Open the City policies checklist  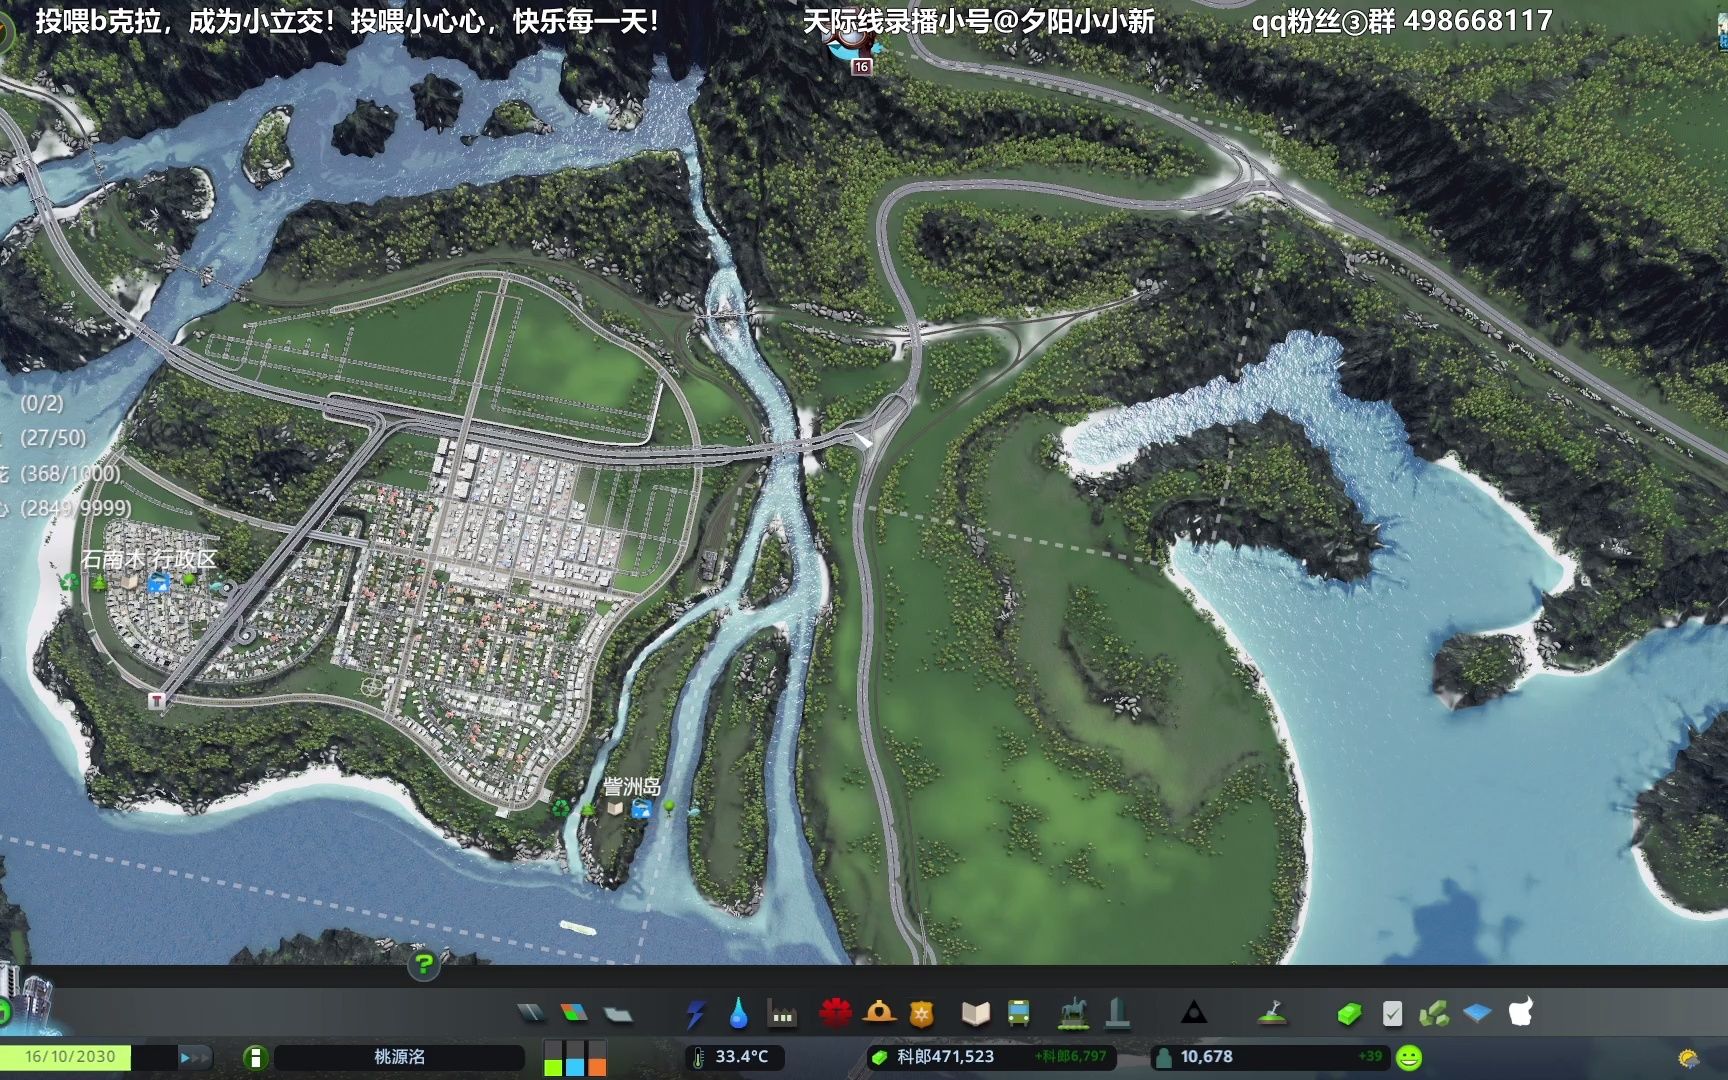(1392, 1014)
